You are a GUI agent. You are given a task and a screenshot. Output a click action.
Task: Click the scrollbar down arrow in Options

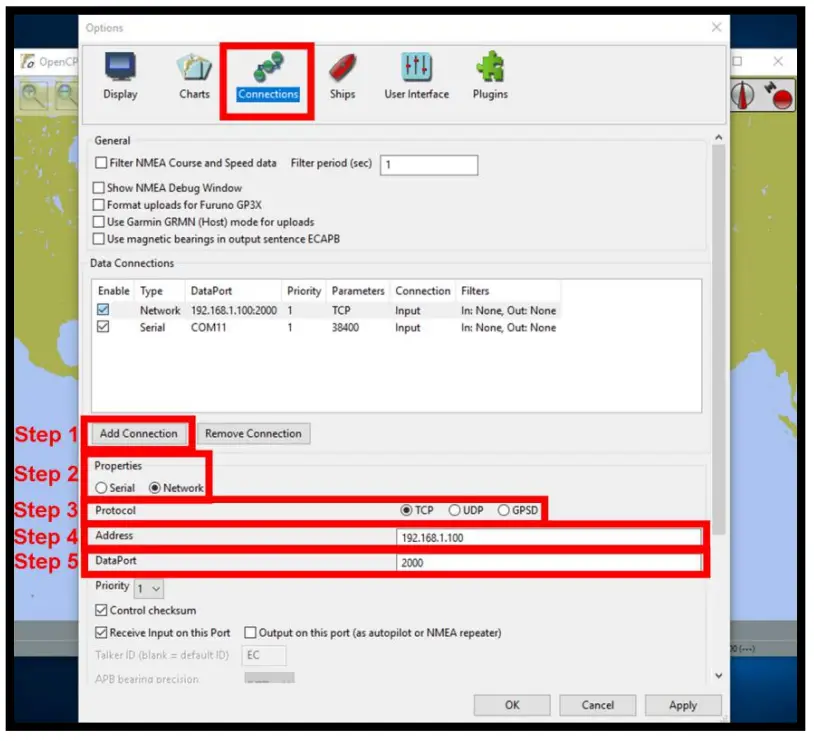pos(718,676)
